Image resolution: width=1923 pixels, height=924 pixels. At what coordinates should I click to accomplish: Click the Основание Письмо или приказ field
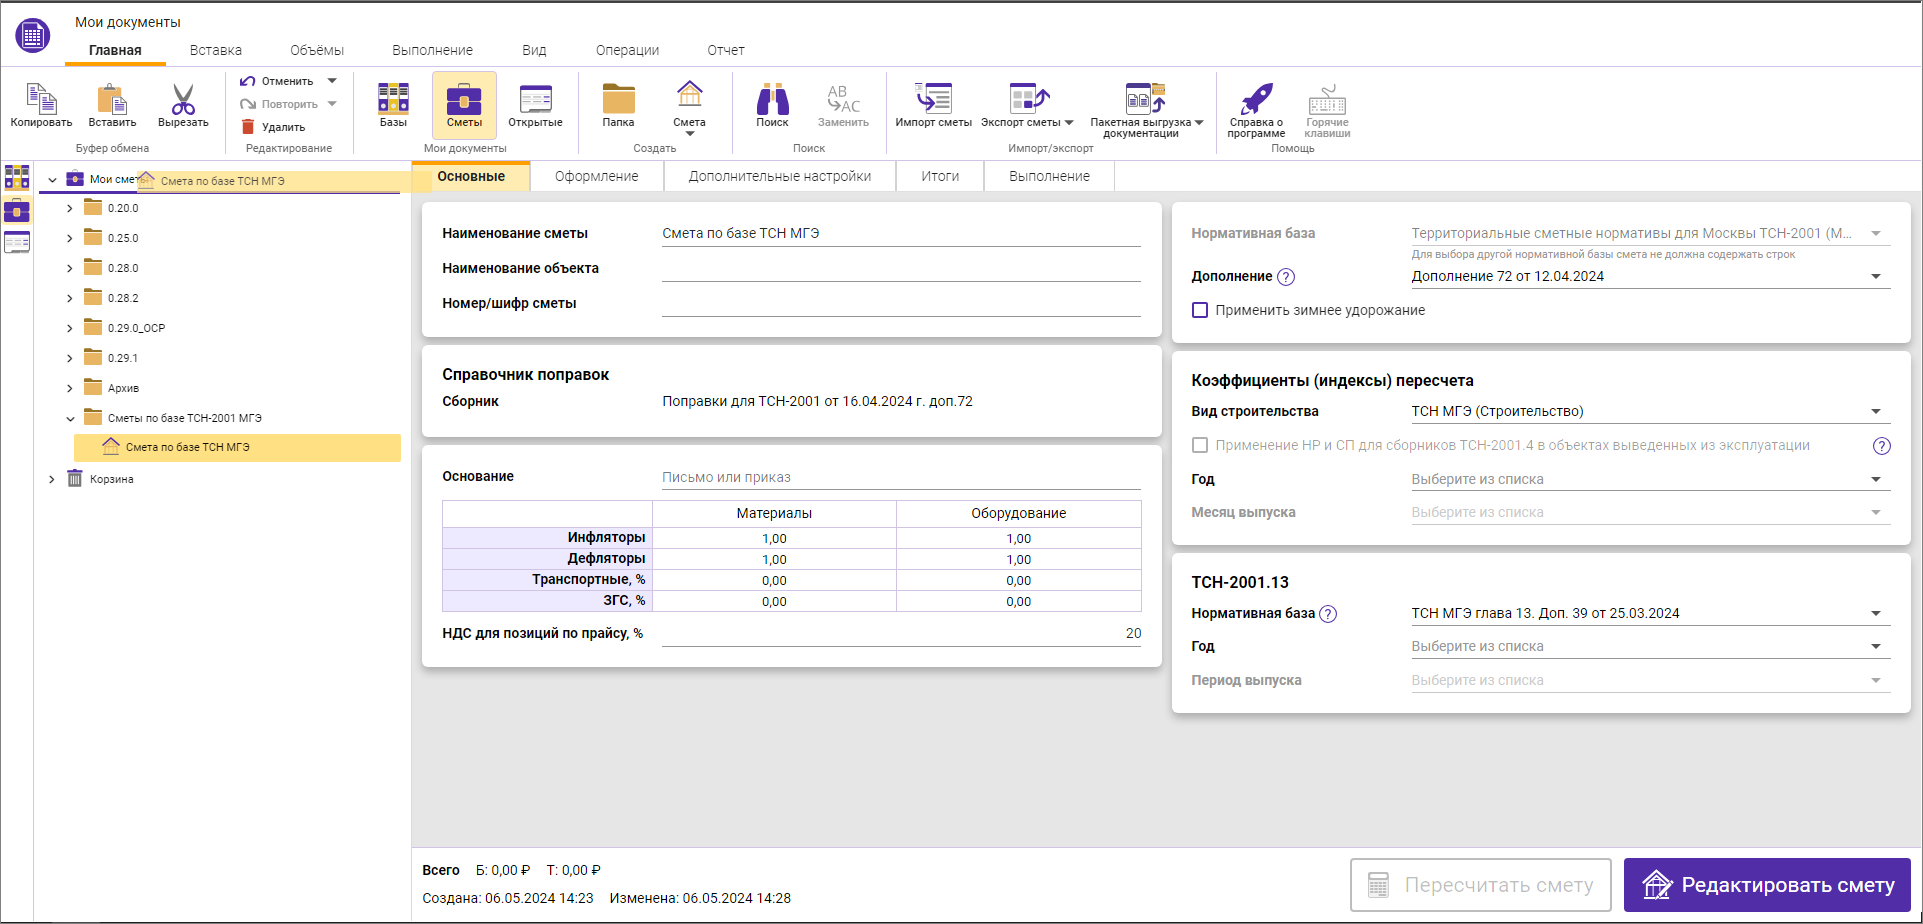(x=901, y=477)
